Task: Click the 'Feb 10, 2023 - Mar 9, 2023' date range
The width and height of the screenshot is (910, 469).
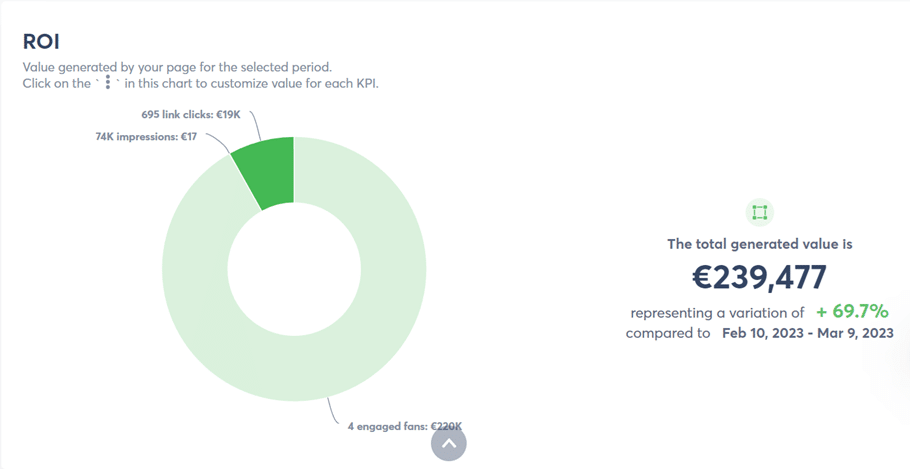Action: (808, 333)
